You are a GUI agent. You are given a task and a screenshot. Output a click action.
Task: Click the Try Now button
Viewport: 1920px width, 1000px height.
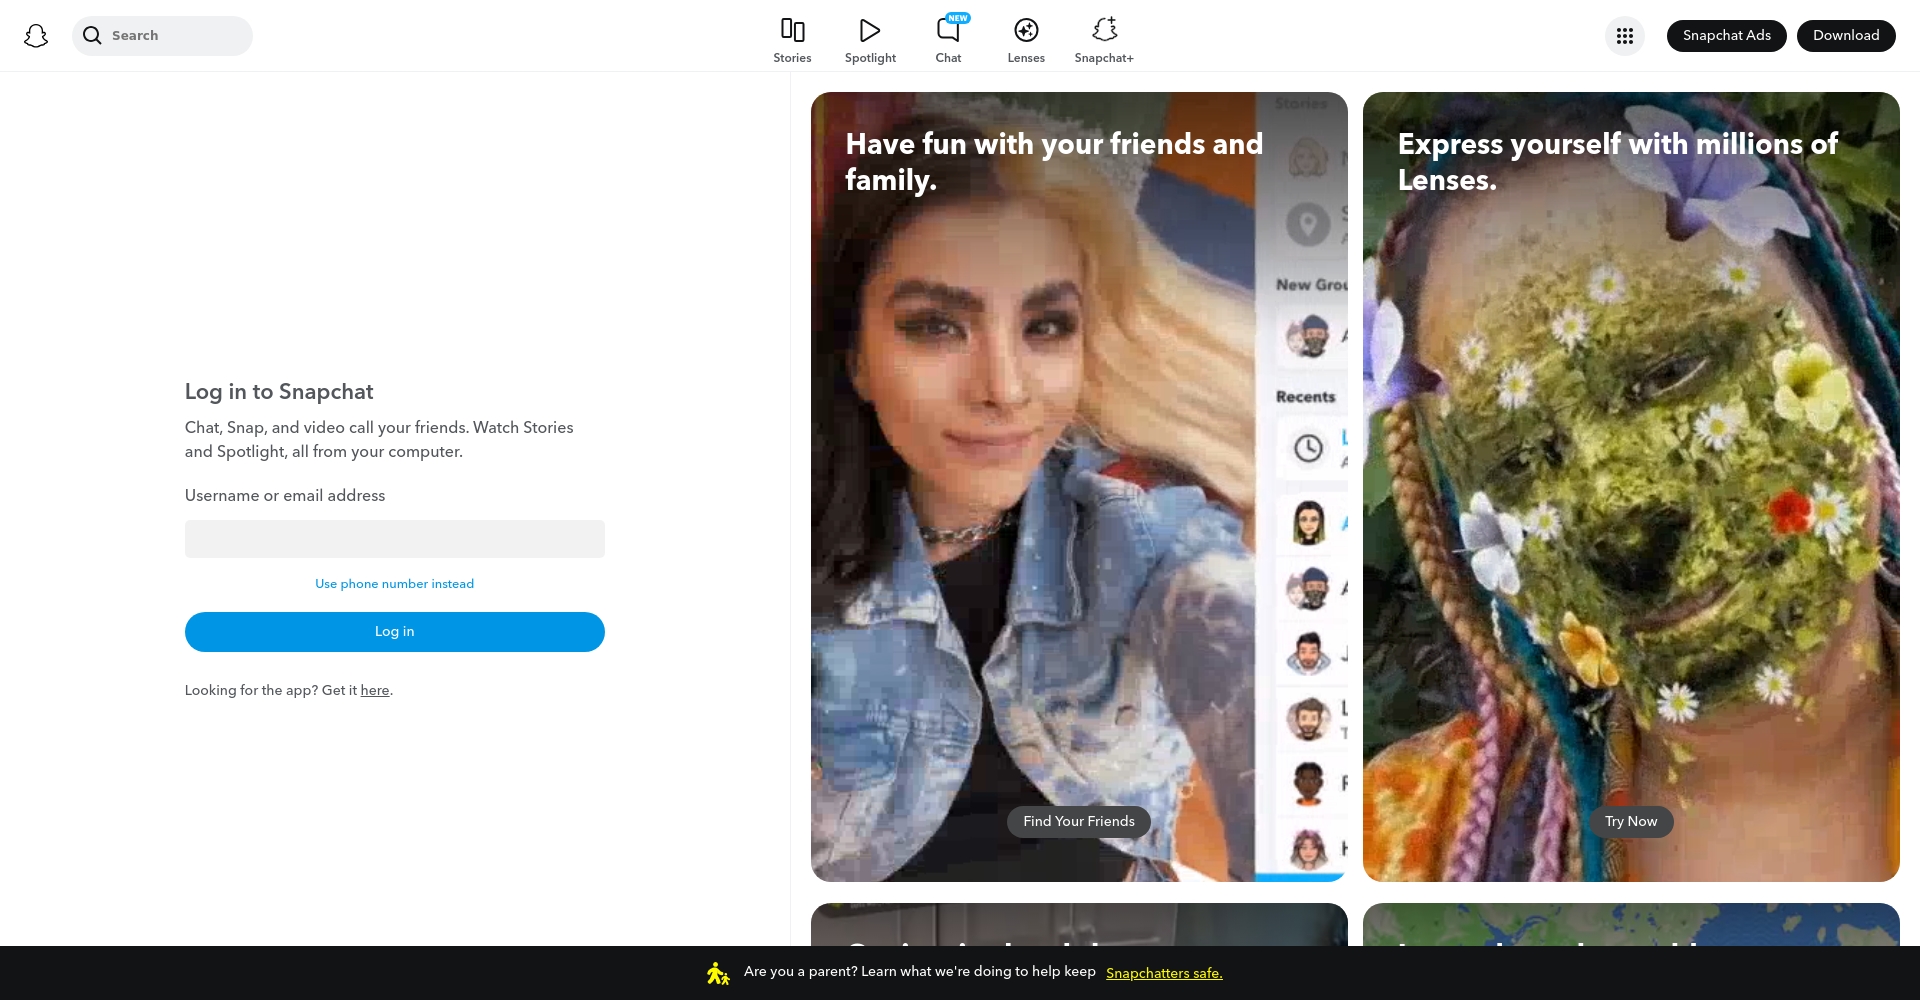[x=1631, y=822]
